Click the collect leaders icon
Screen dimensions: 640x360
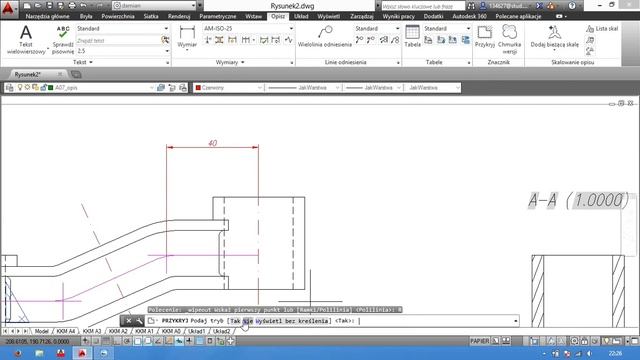pyautogui.click(x=395, y=40)
